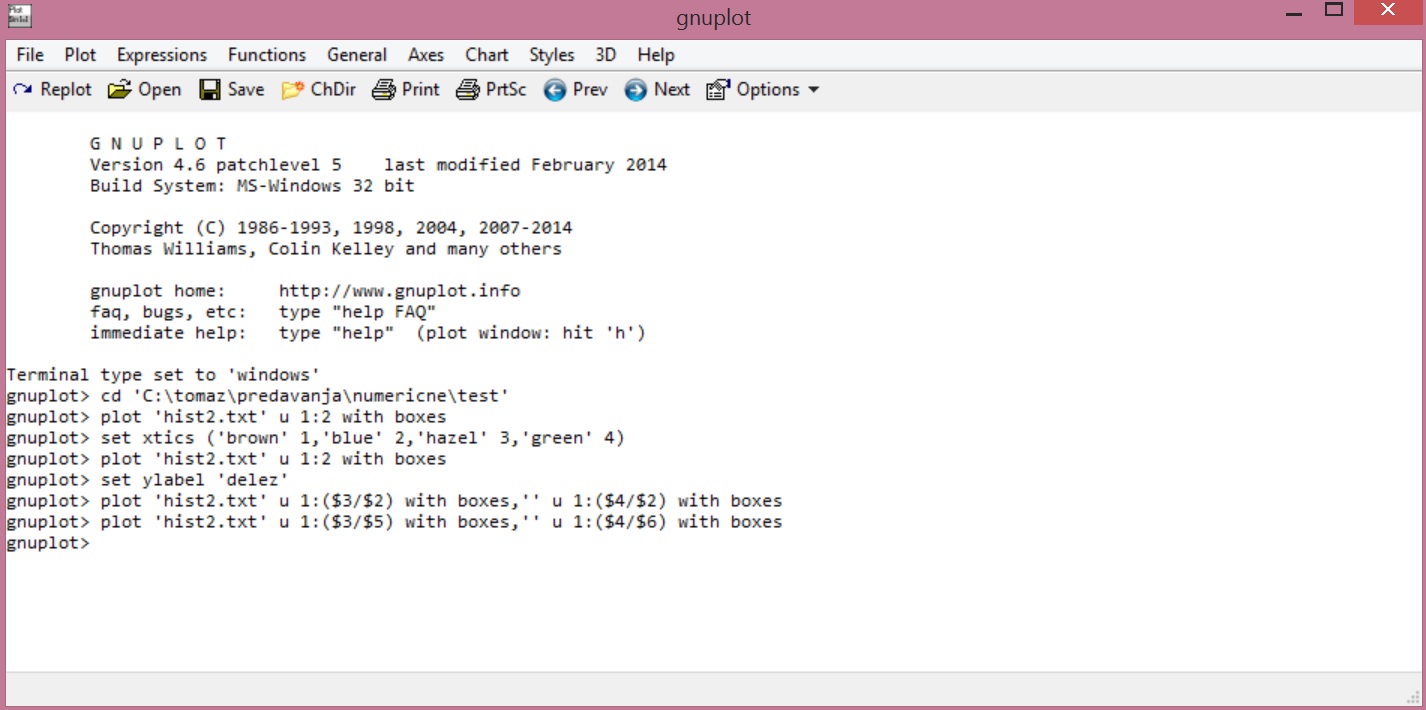The width and height of the screenshot is (1426, 710).
Task: Click the Options toolbar label
Action: coord(768,90)
